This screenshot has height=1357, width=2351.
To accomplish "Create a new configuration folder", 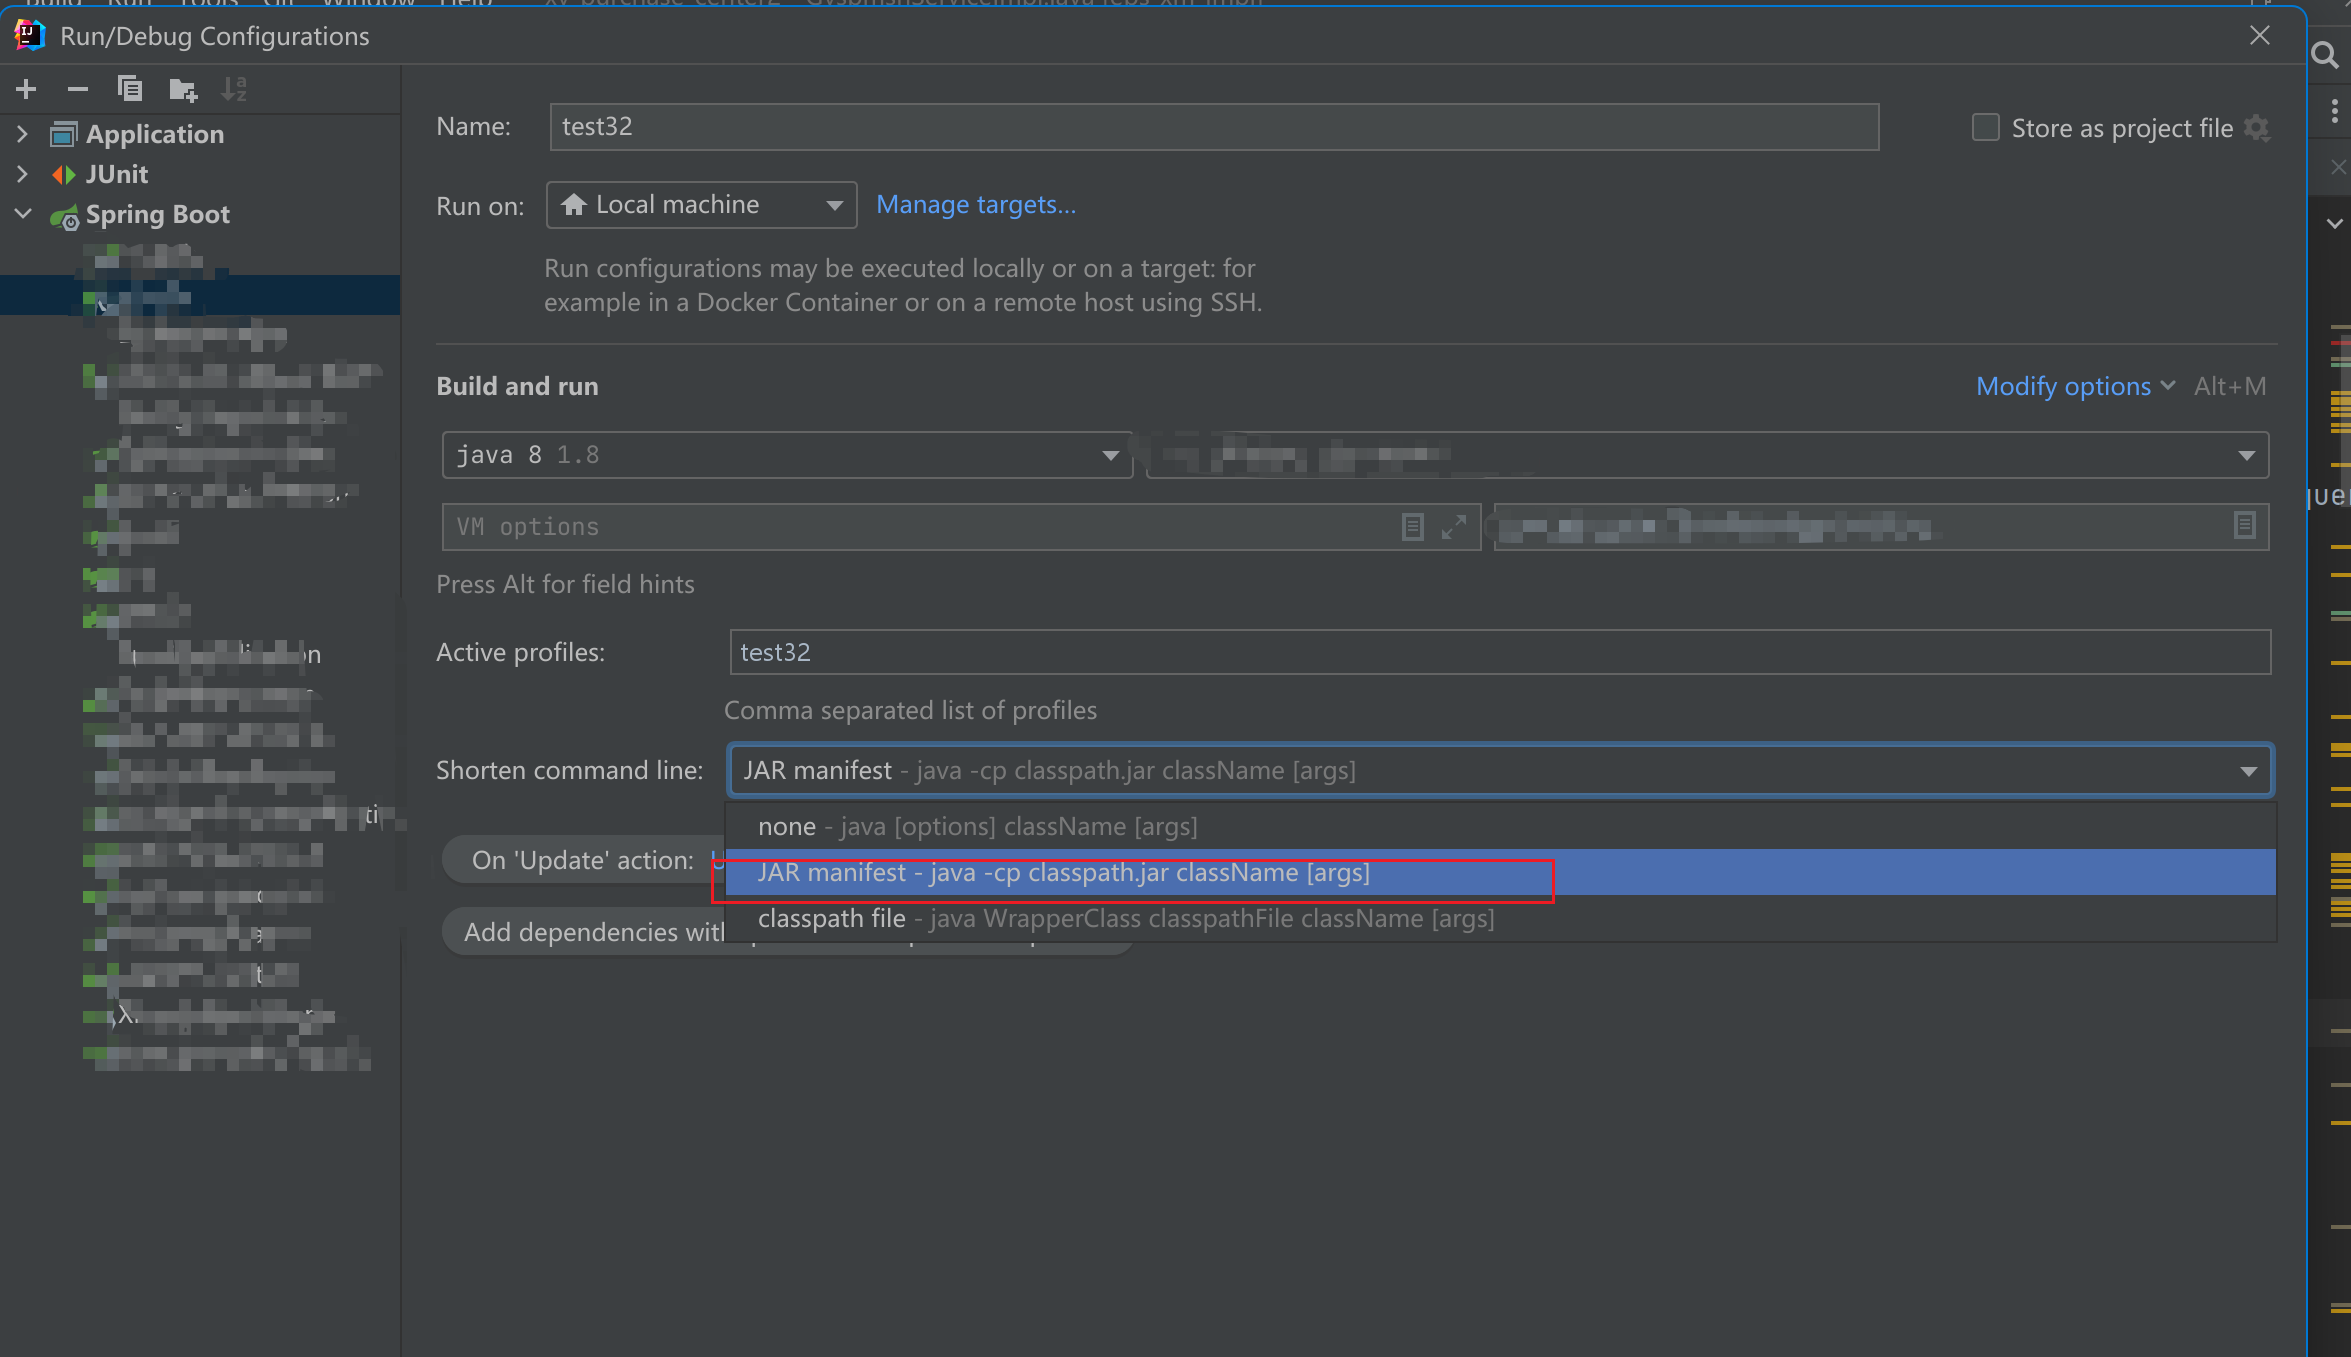I will pyautogui.click(x=182, y=88).
